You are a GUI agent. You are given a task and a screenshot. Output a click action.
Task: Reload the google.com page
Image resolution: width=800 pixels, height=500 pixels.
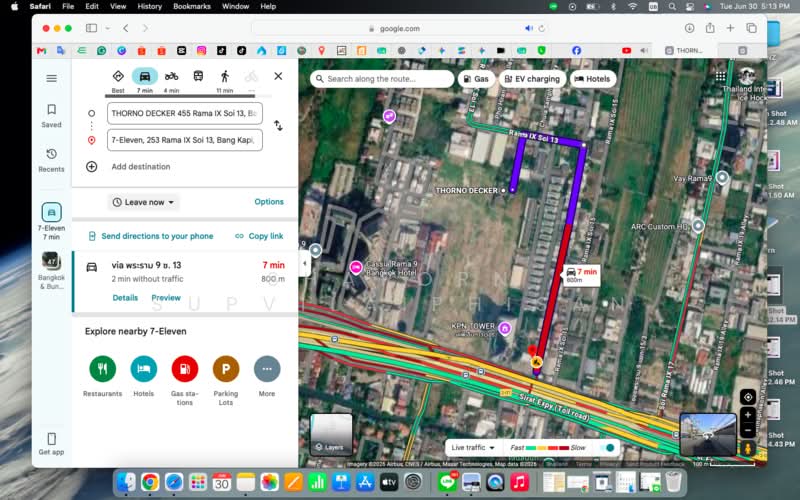point(542,29)
